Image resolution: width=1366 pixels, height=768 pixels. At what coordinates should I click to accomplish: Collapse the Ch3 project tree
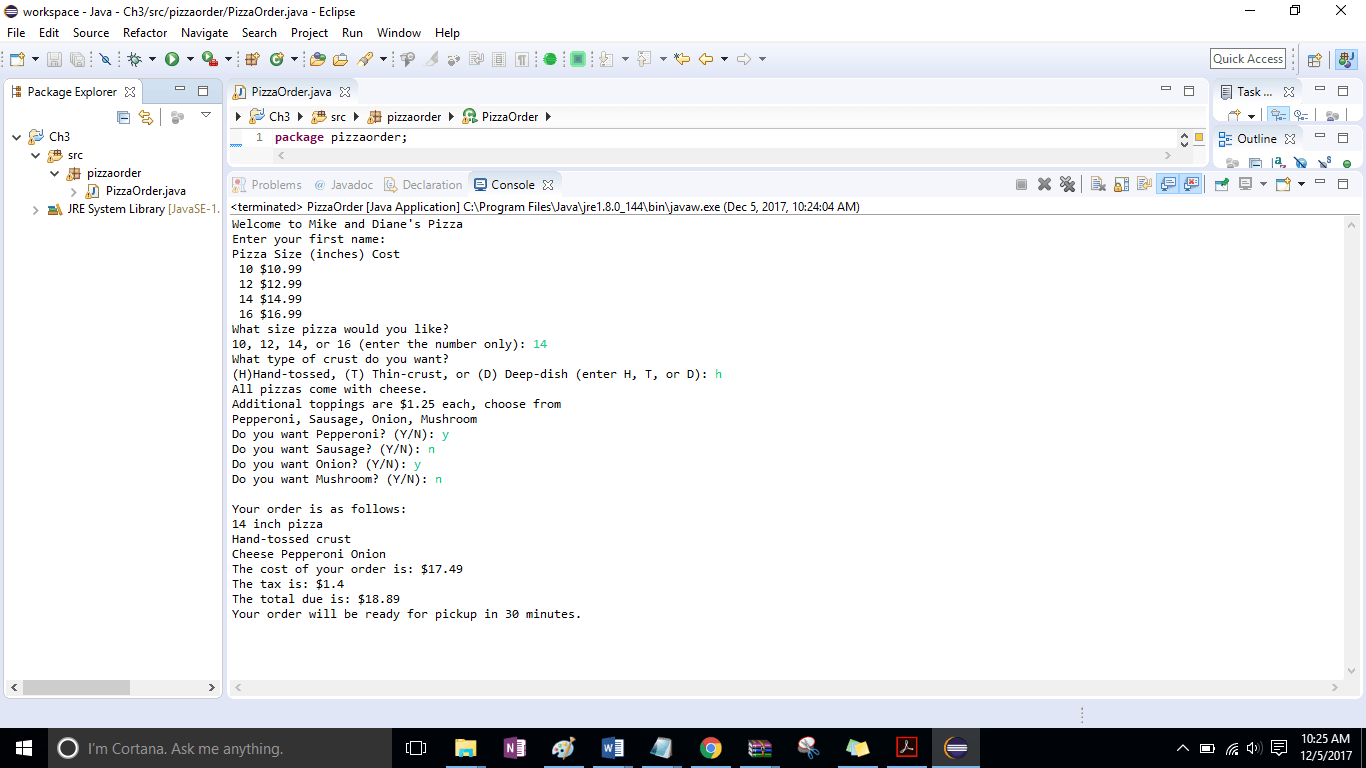click(x=17, y=137)
